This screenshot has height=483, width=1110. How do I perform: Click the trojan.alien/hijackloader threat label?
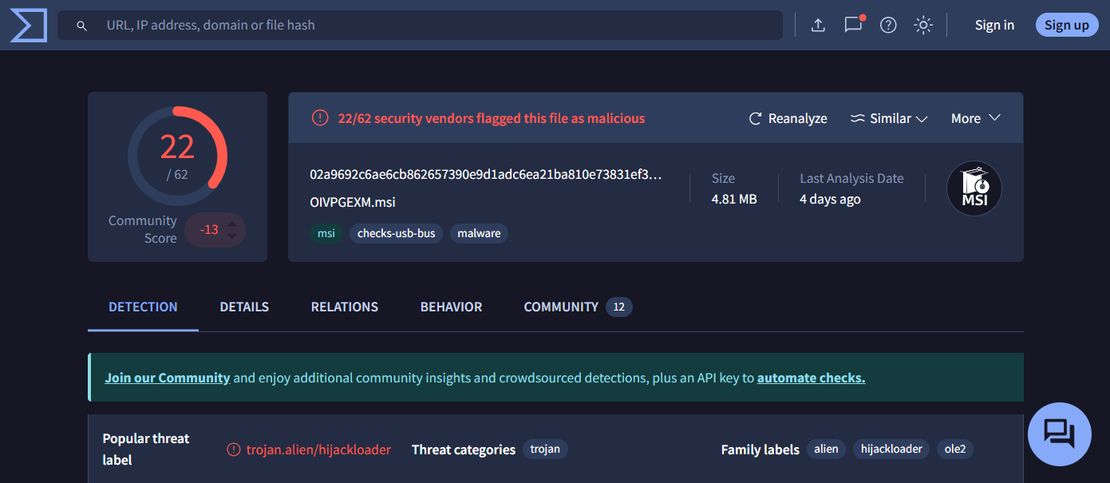click(x=319, y=450)
